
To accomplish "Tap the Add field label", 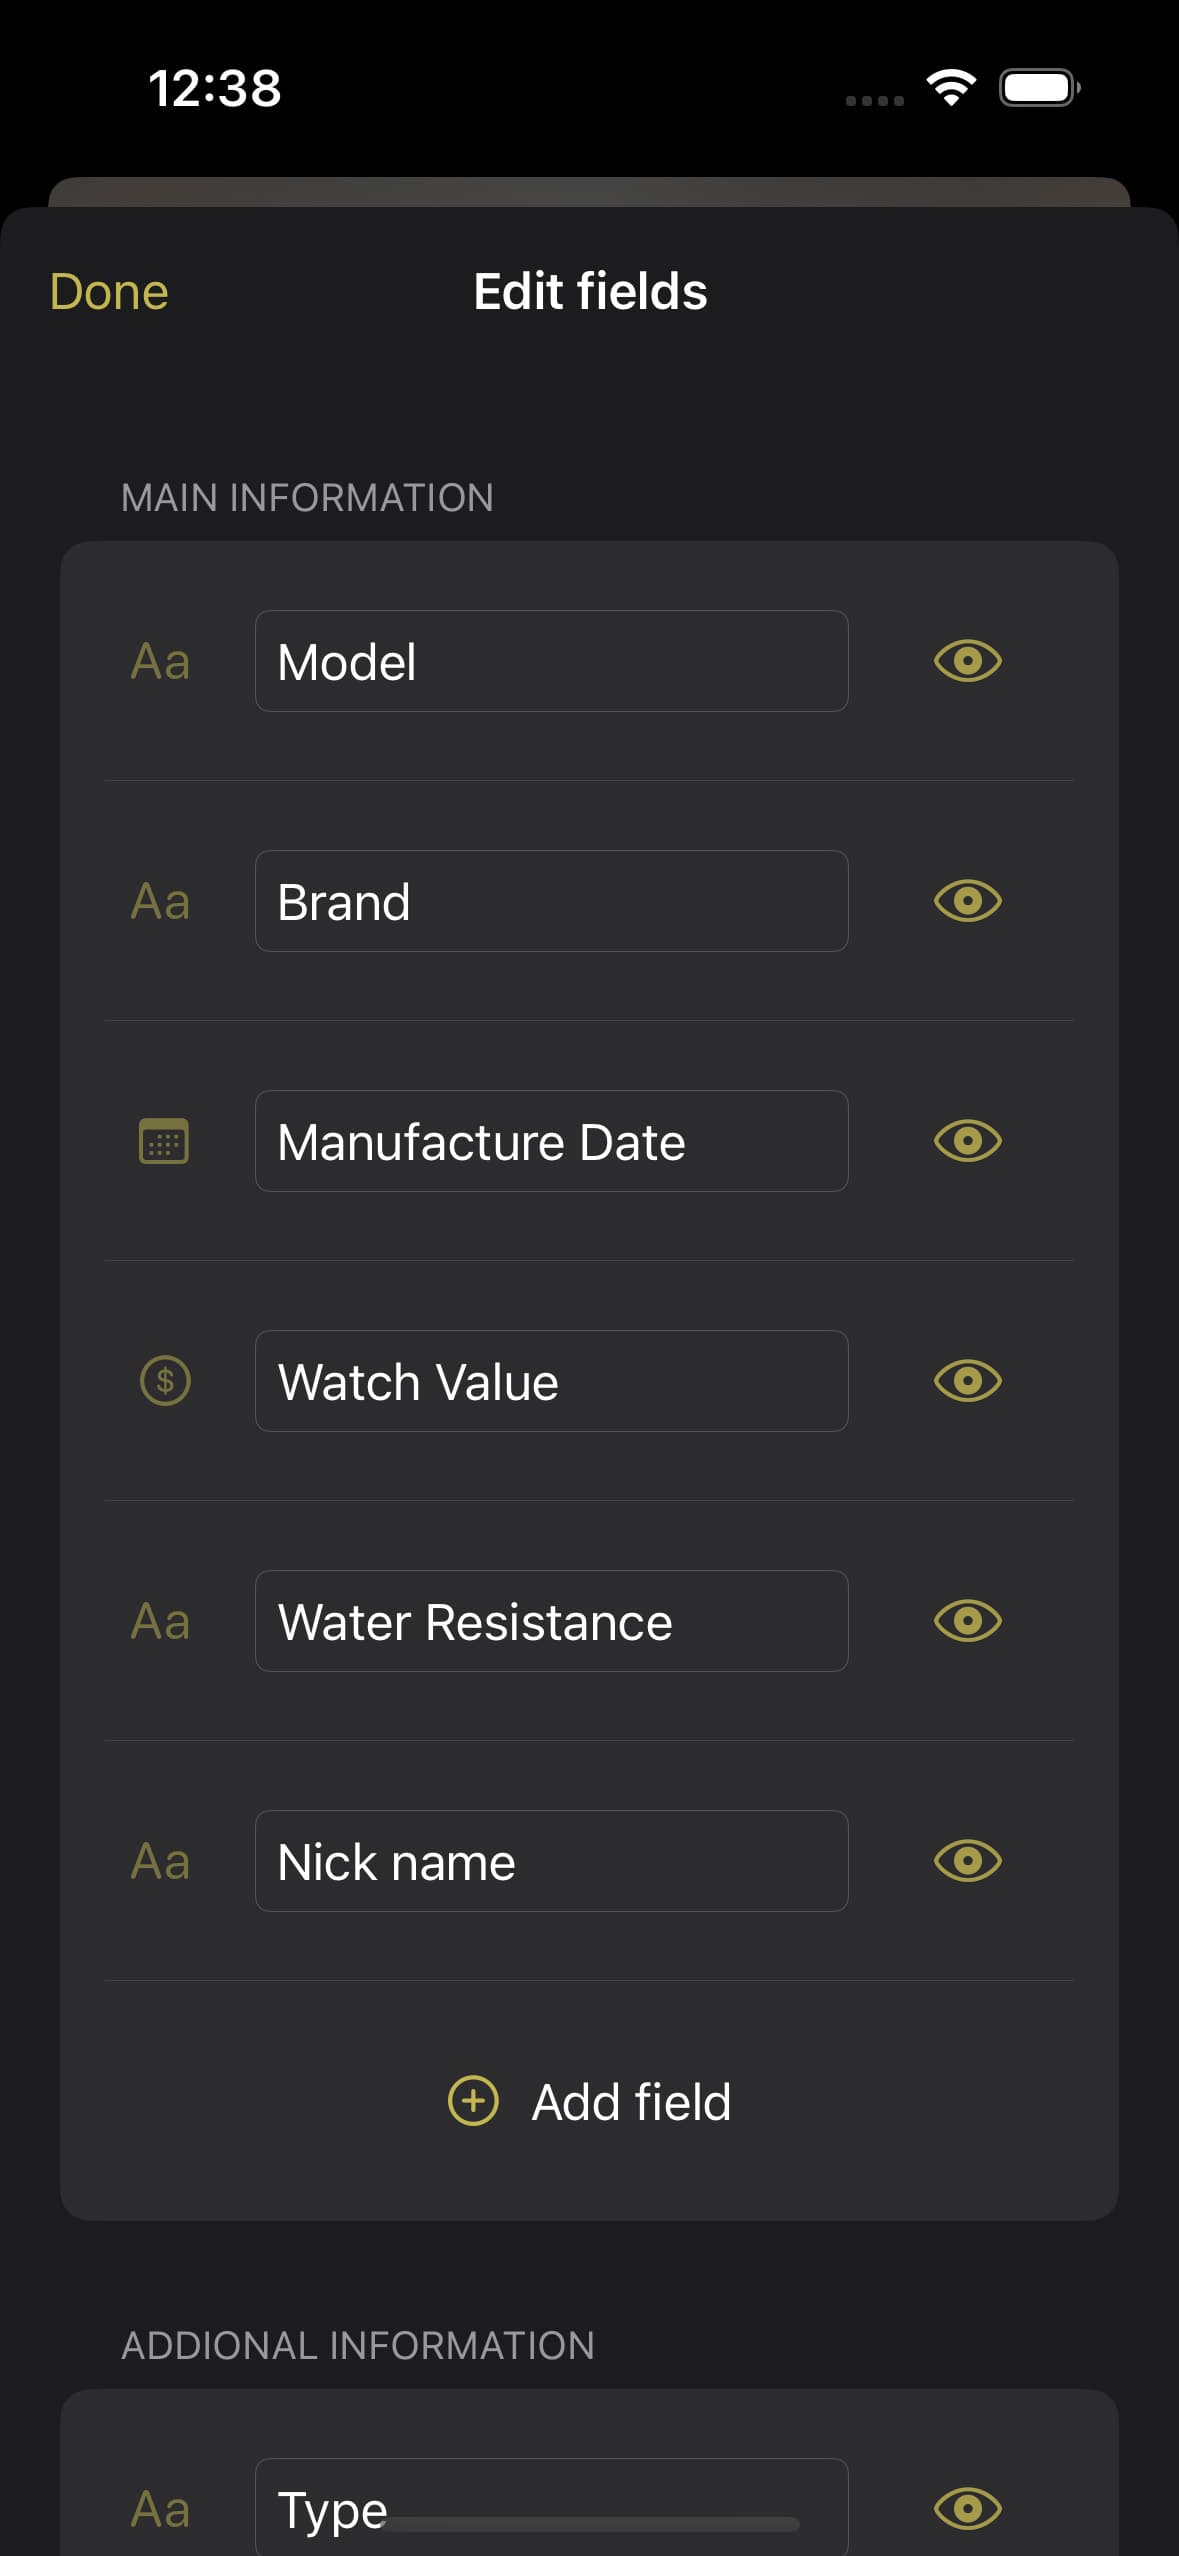I will (631, 2102).
